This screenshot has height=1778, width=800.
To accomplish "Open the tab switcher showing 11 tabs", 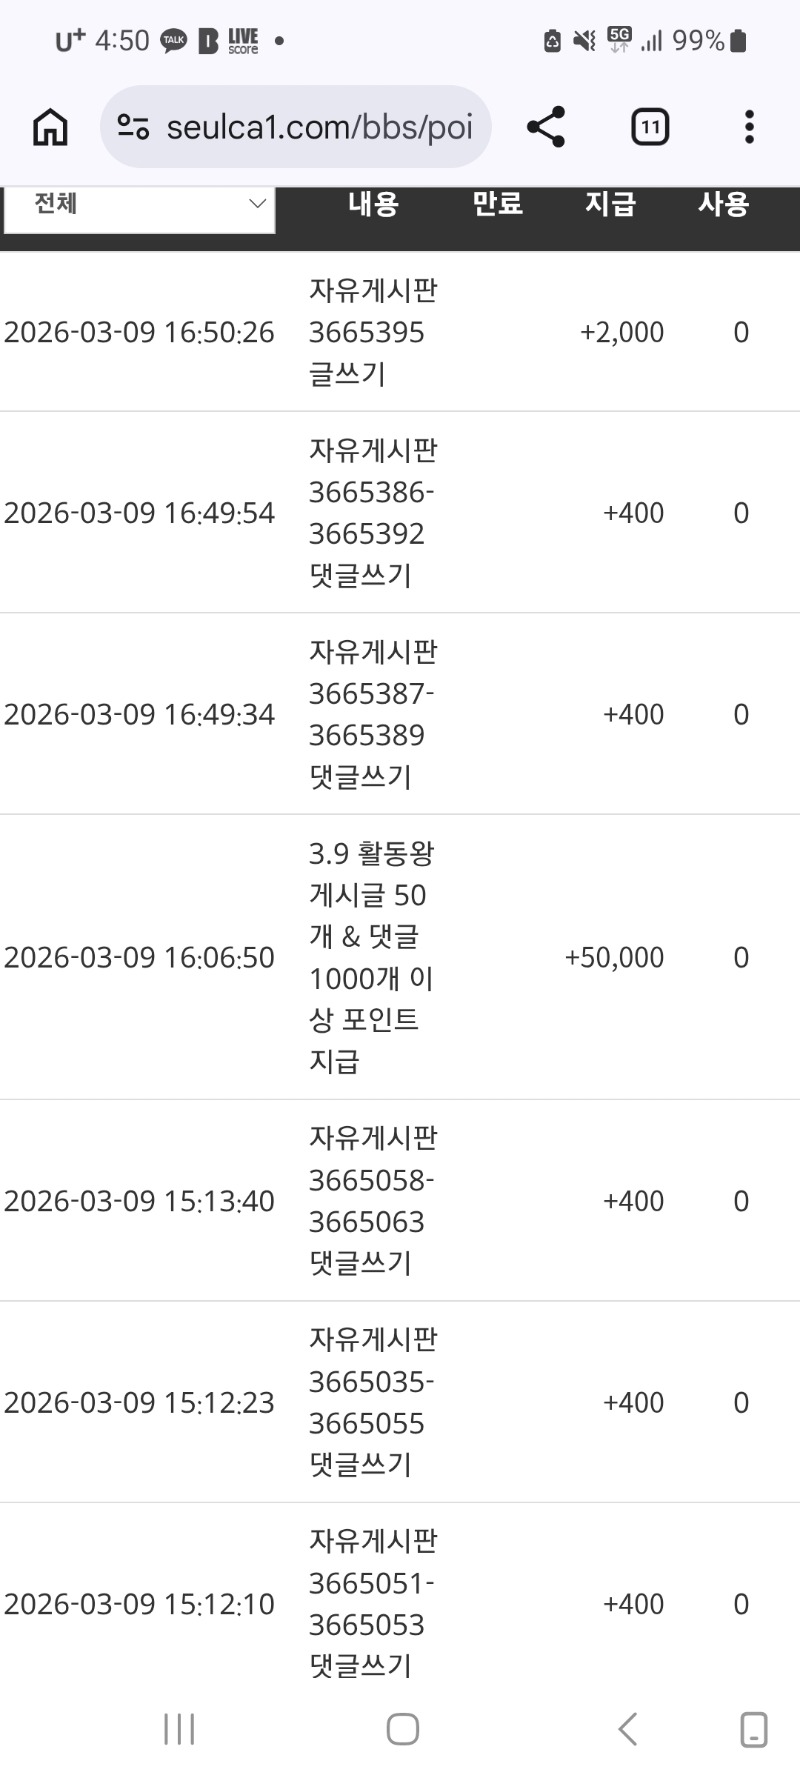I will point(650,127).
